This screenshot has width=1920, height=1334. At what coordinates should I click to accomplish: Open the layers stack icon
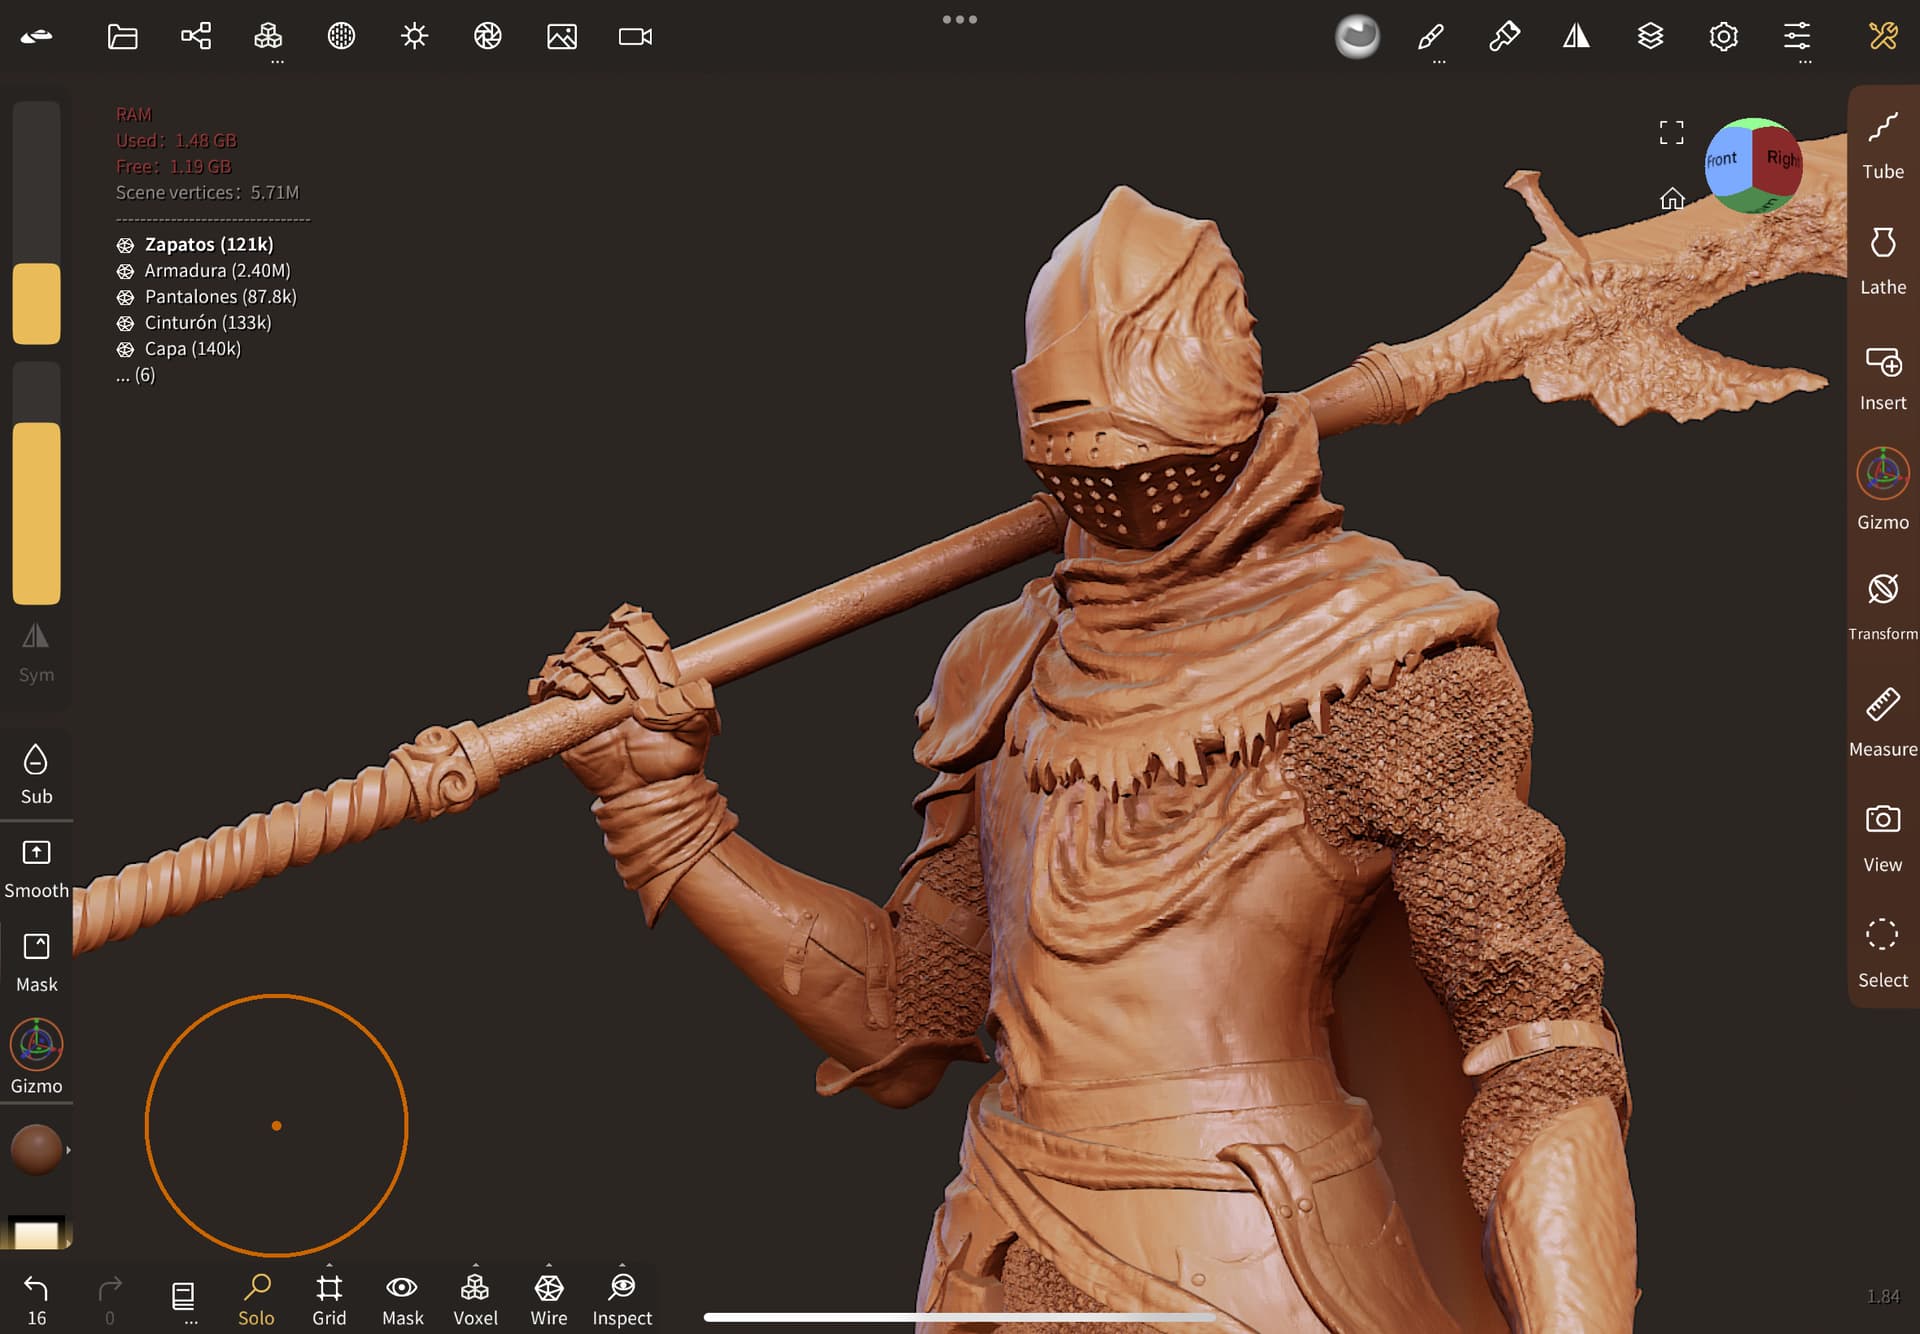(x=1650, y=37)
